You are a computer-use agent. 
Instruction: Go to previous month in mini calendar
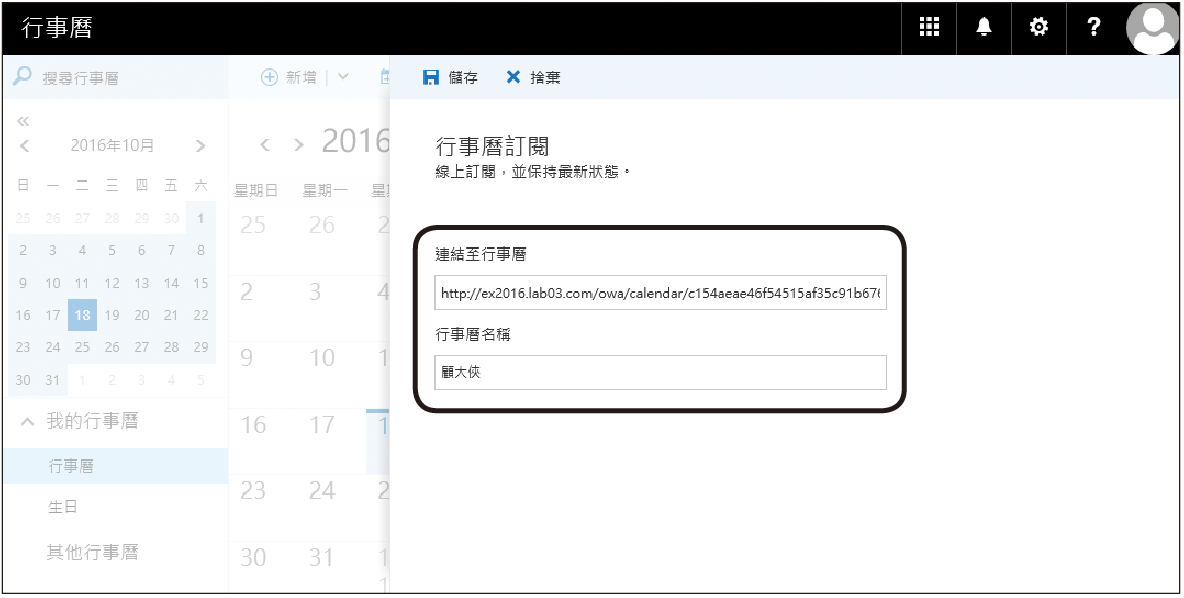tap(24, 146)
